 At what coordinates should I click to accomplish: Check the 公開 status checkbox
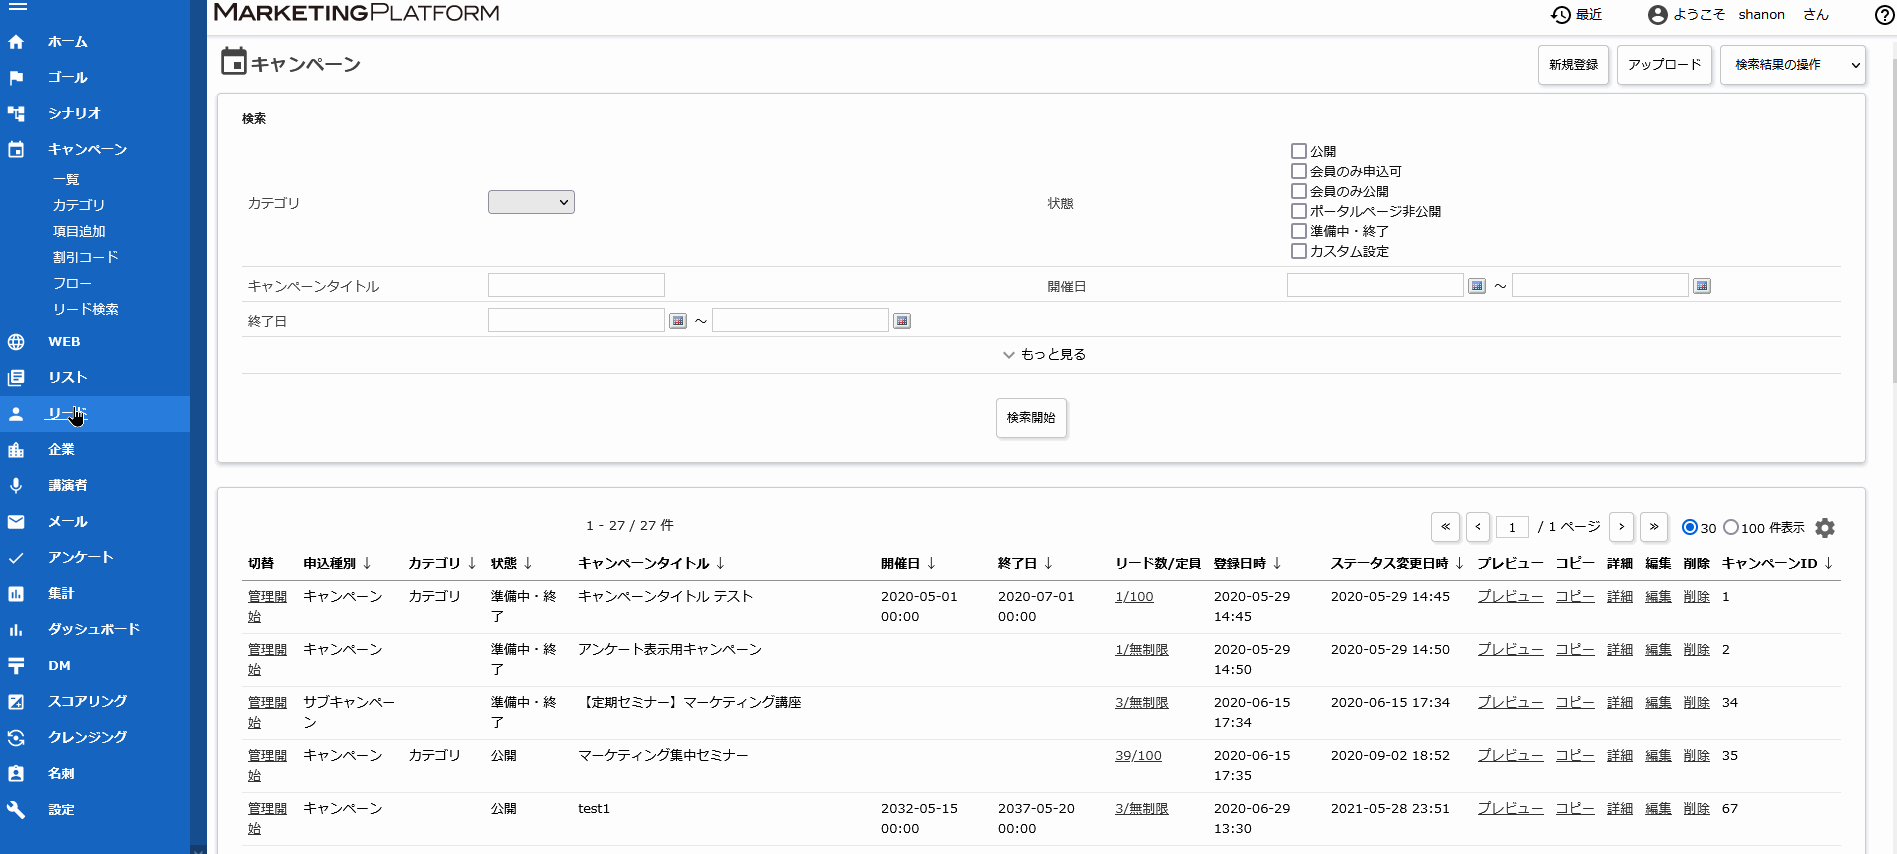[1299, 151]
